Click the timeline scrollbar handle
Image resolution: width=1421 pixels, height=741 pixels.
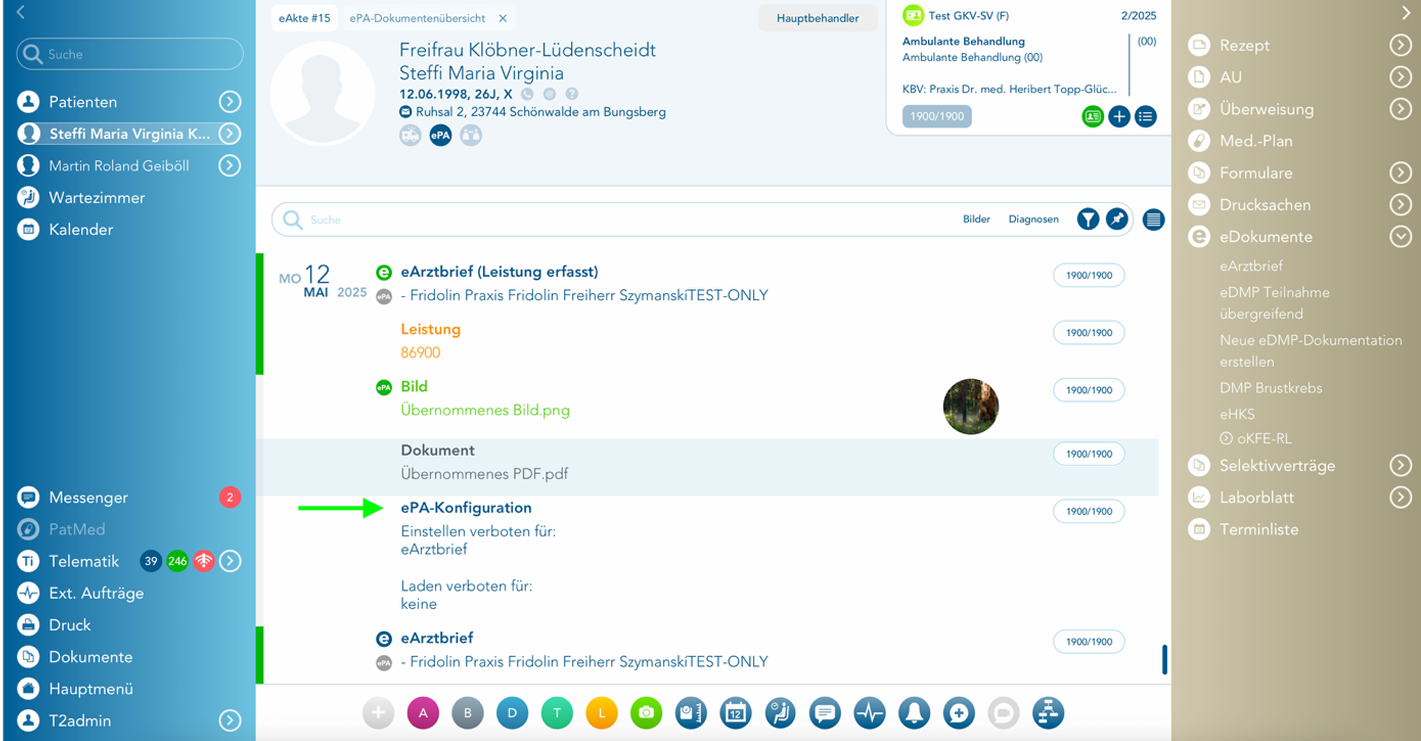tap(1164, 659)
